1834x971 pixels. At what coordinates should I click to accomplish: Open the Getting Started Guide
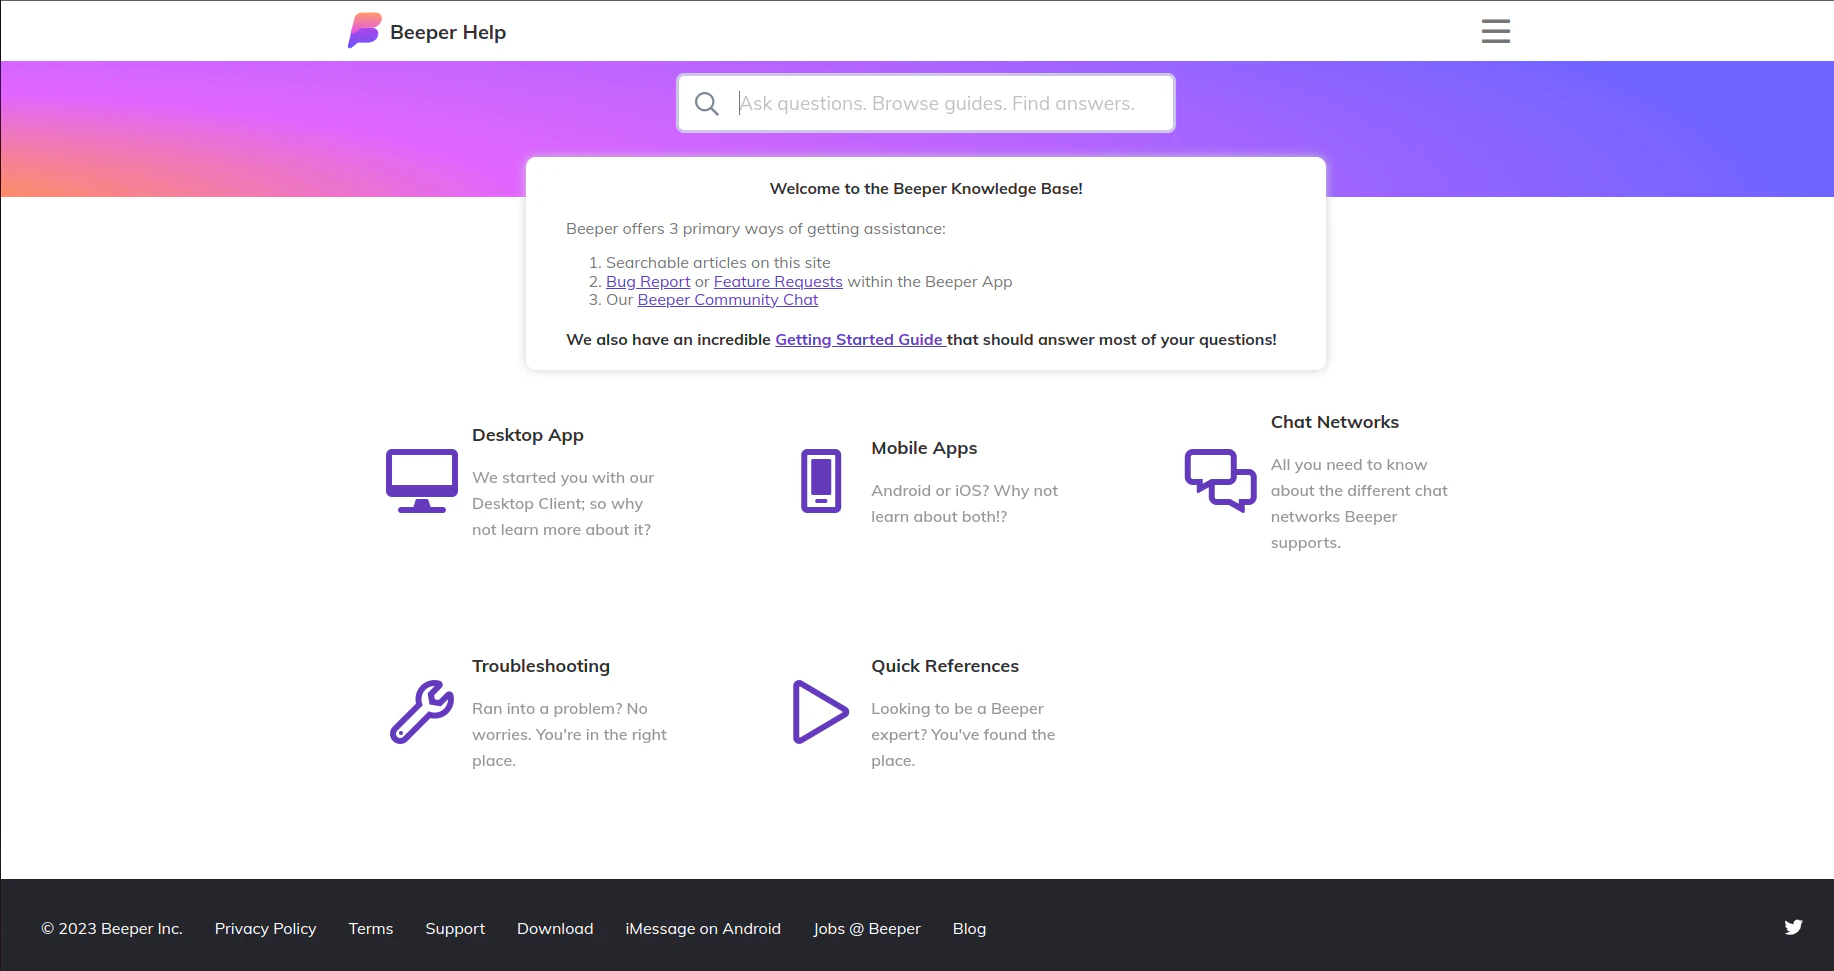[858, 339]
